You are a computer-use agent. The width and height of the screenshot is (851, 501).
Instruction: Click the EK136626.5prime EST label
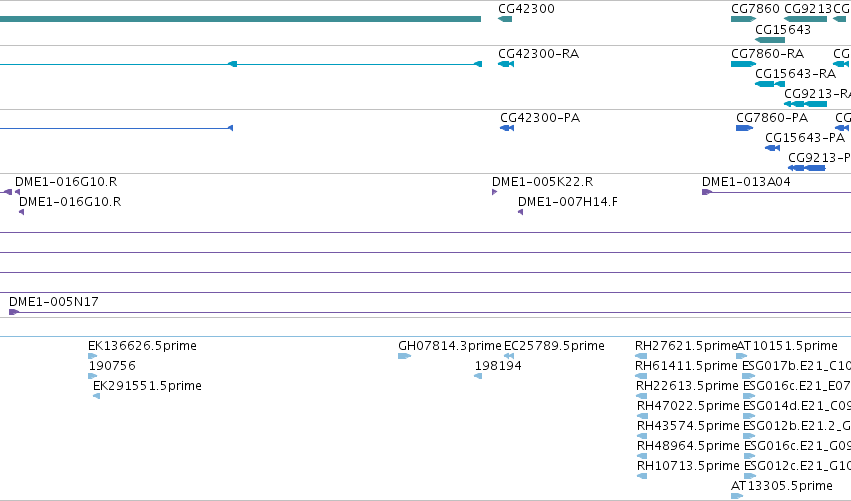pos(142,346)
